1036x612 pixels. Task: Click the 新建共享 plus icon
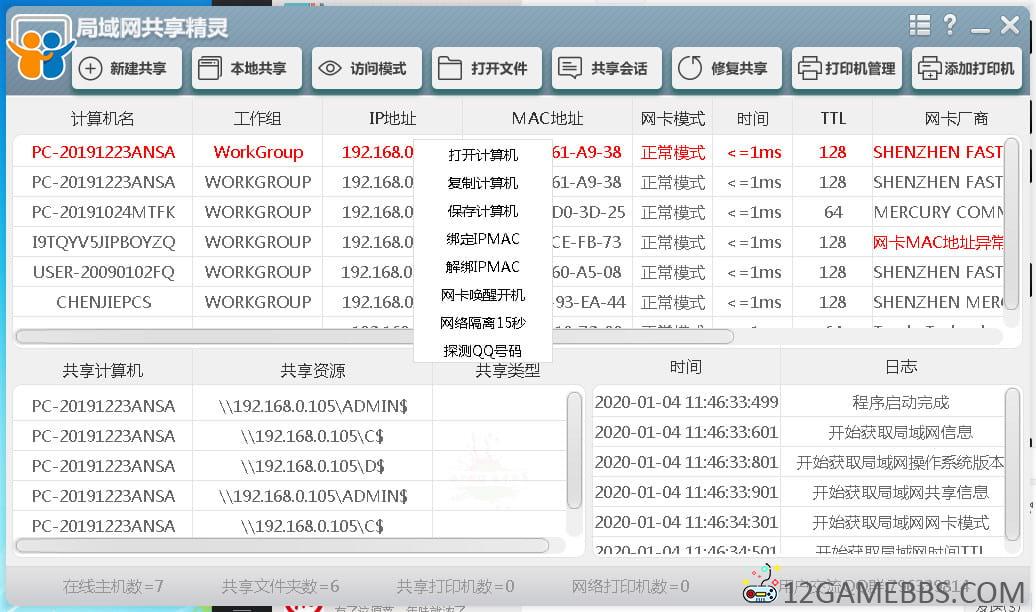click(x=91, y=69)
